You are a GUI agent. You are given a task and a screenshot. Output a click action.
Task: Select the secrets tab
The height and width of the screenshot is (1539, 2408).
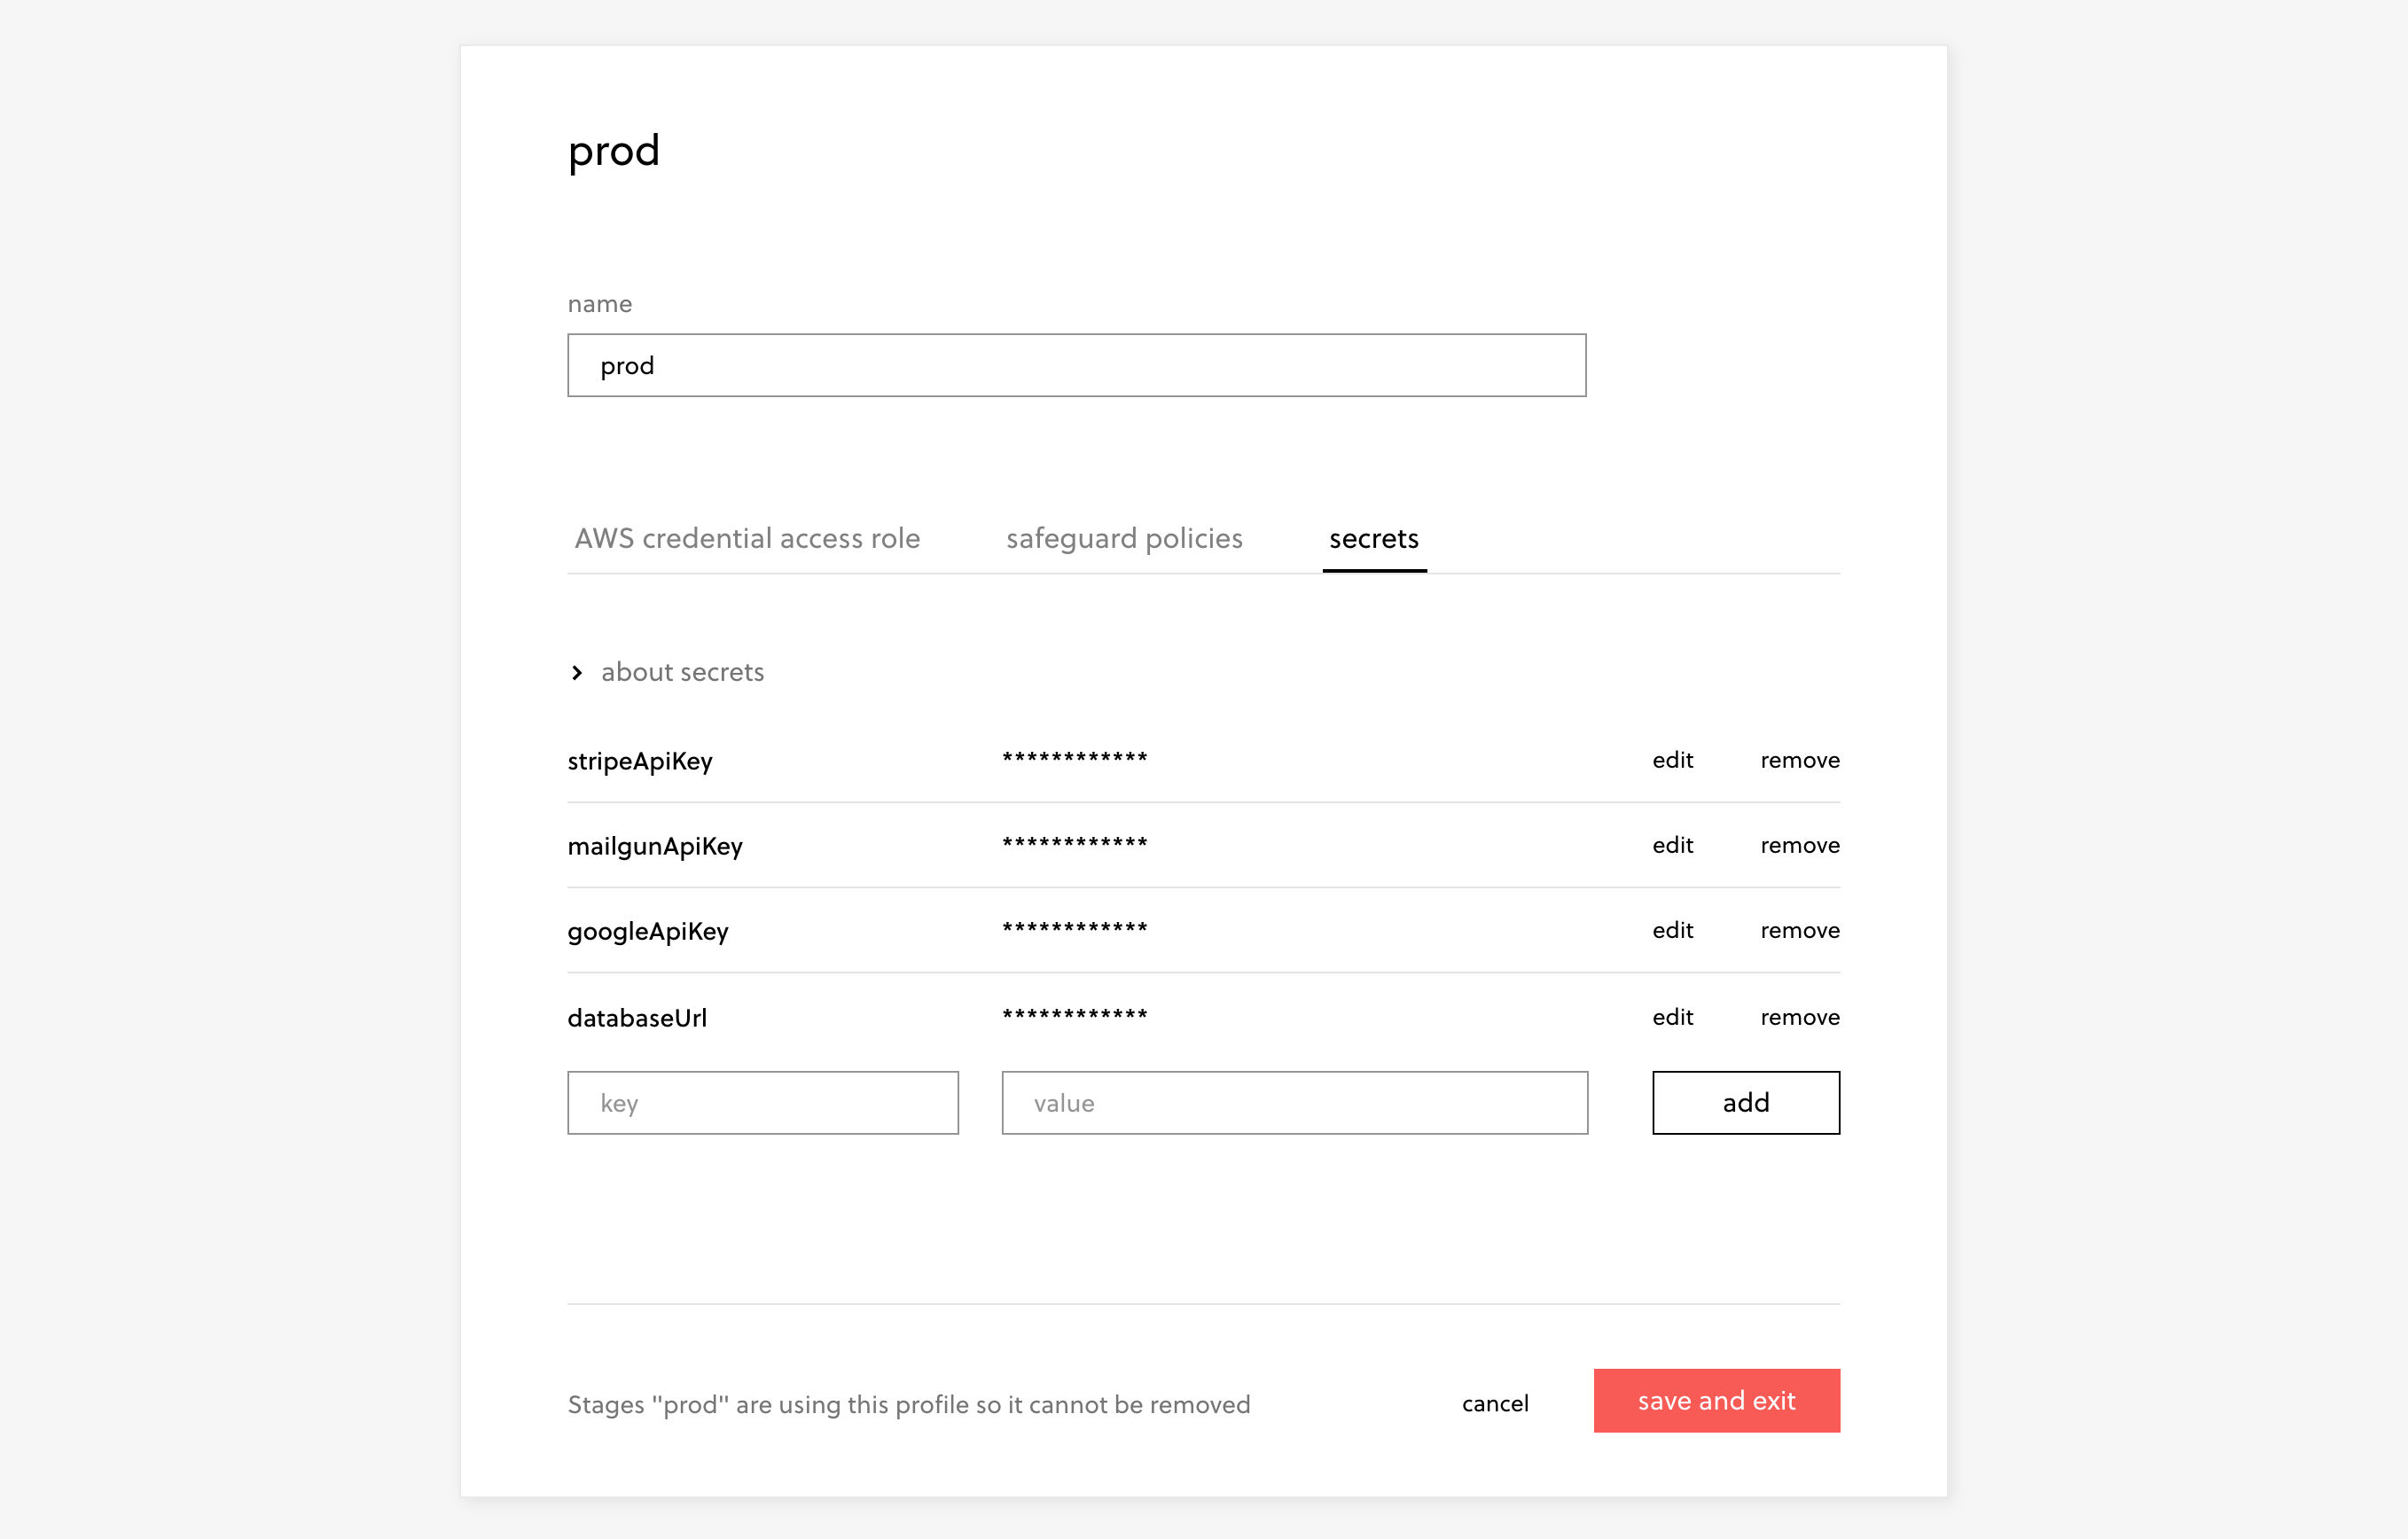(x=1373, y=538)
